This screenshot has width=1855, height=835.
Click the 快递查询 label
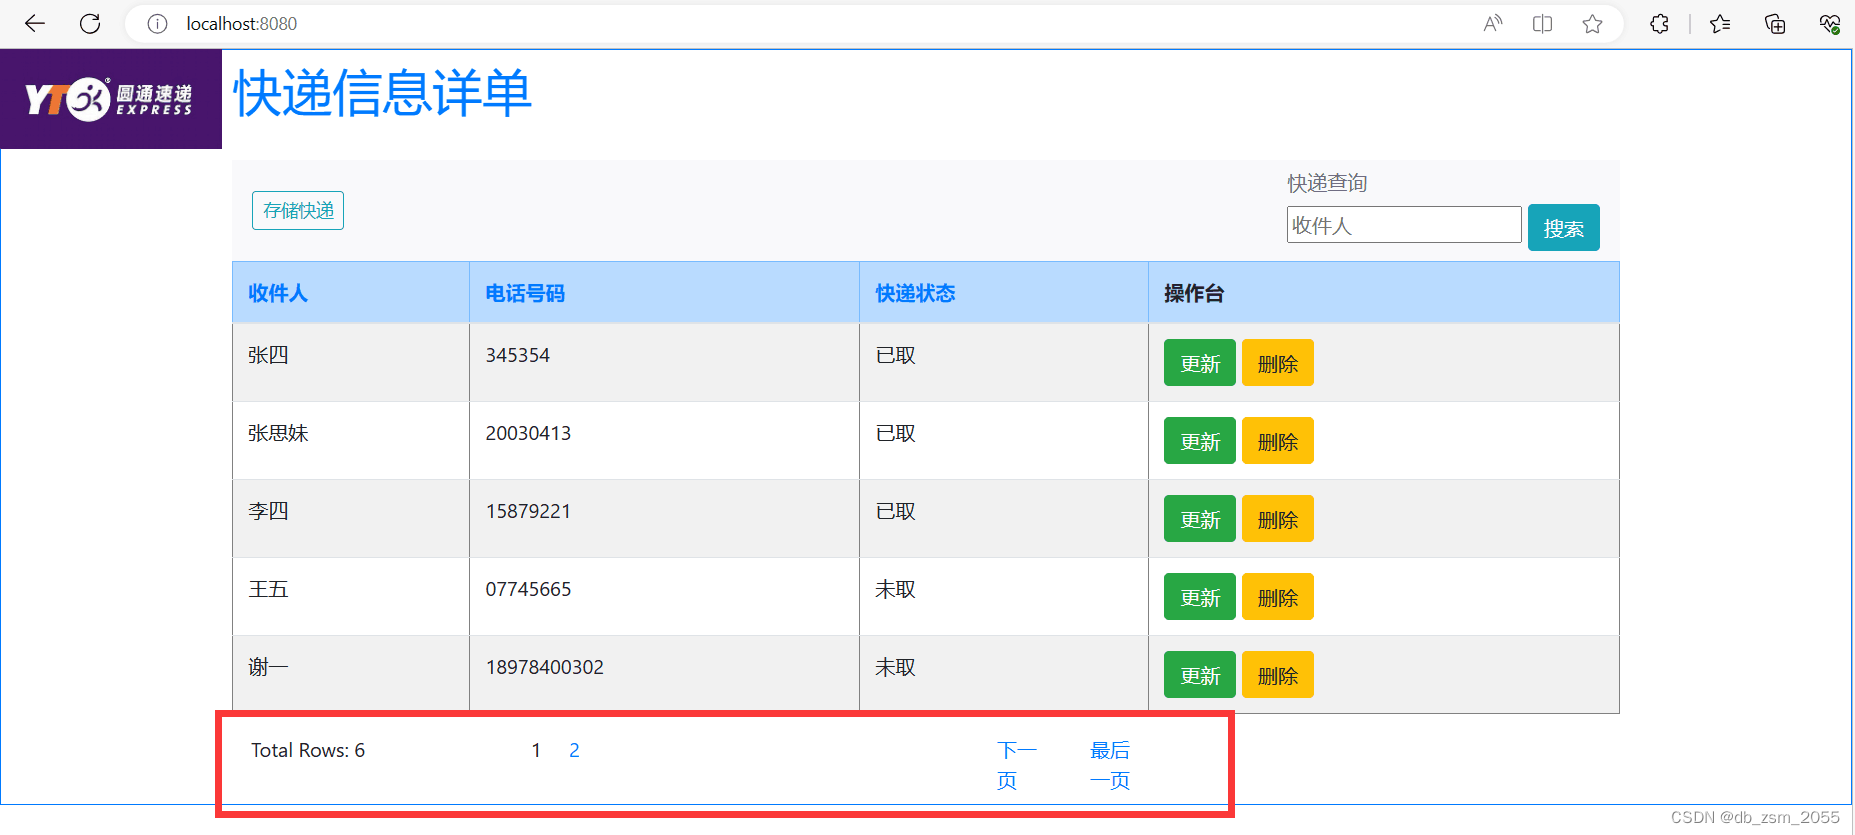pyautogui.click(x=1327, y=183)
